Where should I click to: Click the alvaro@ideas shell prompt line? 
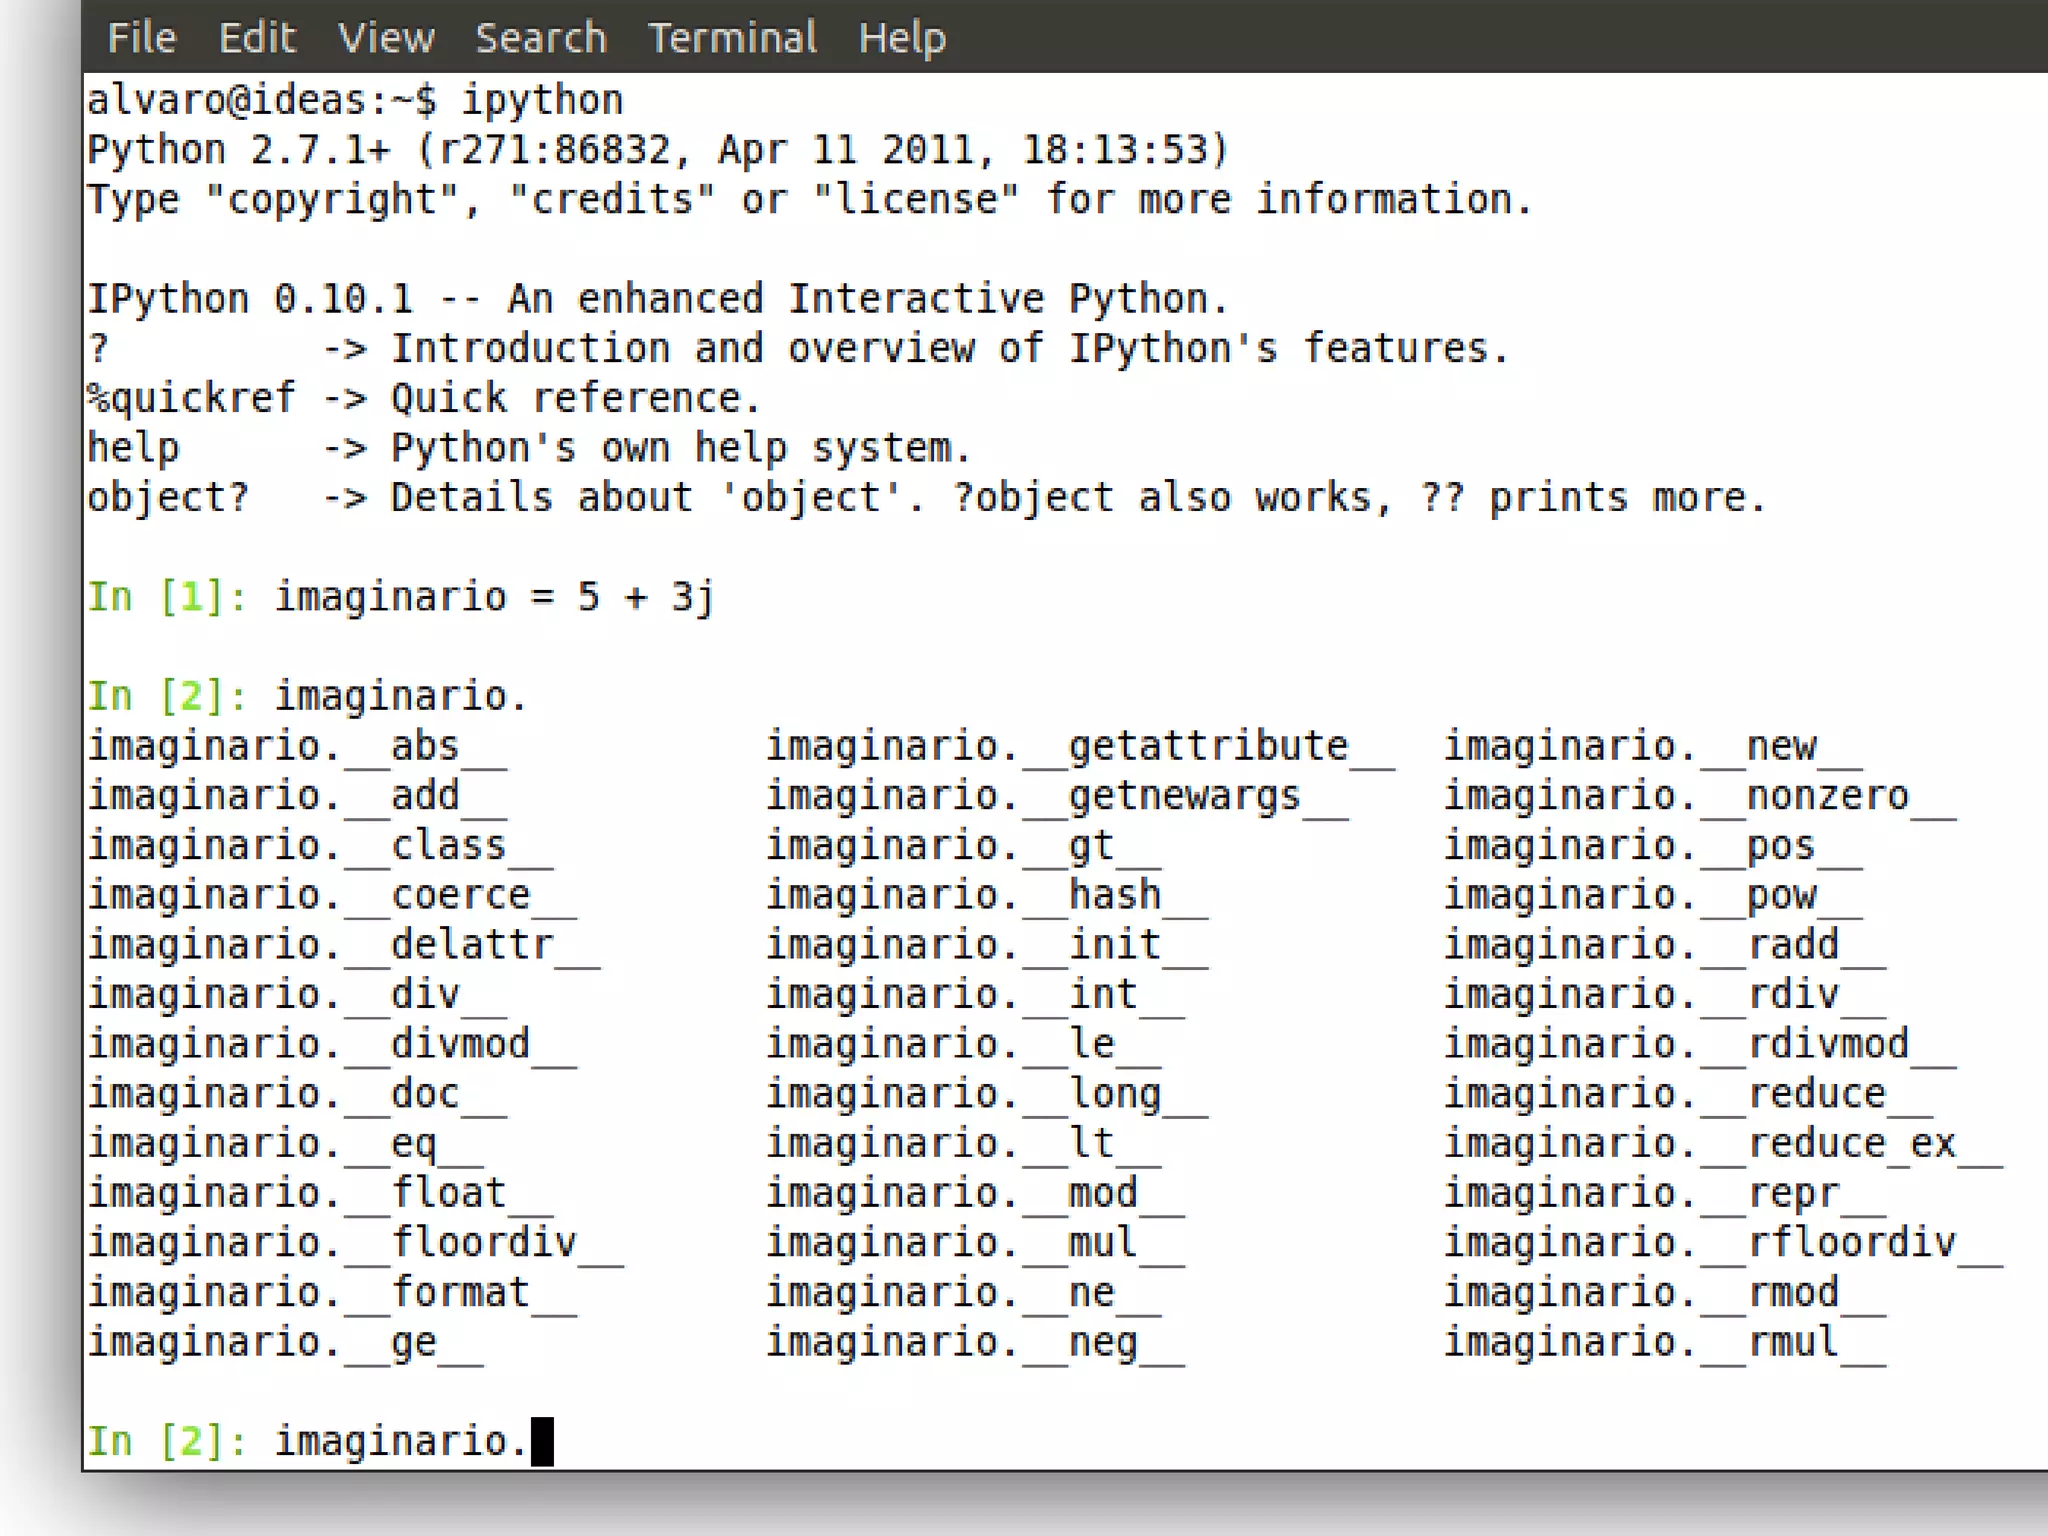pos(354,101)
